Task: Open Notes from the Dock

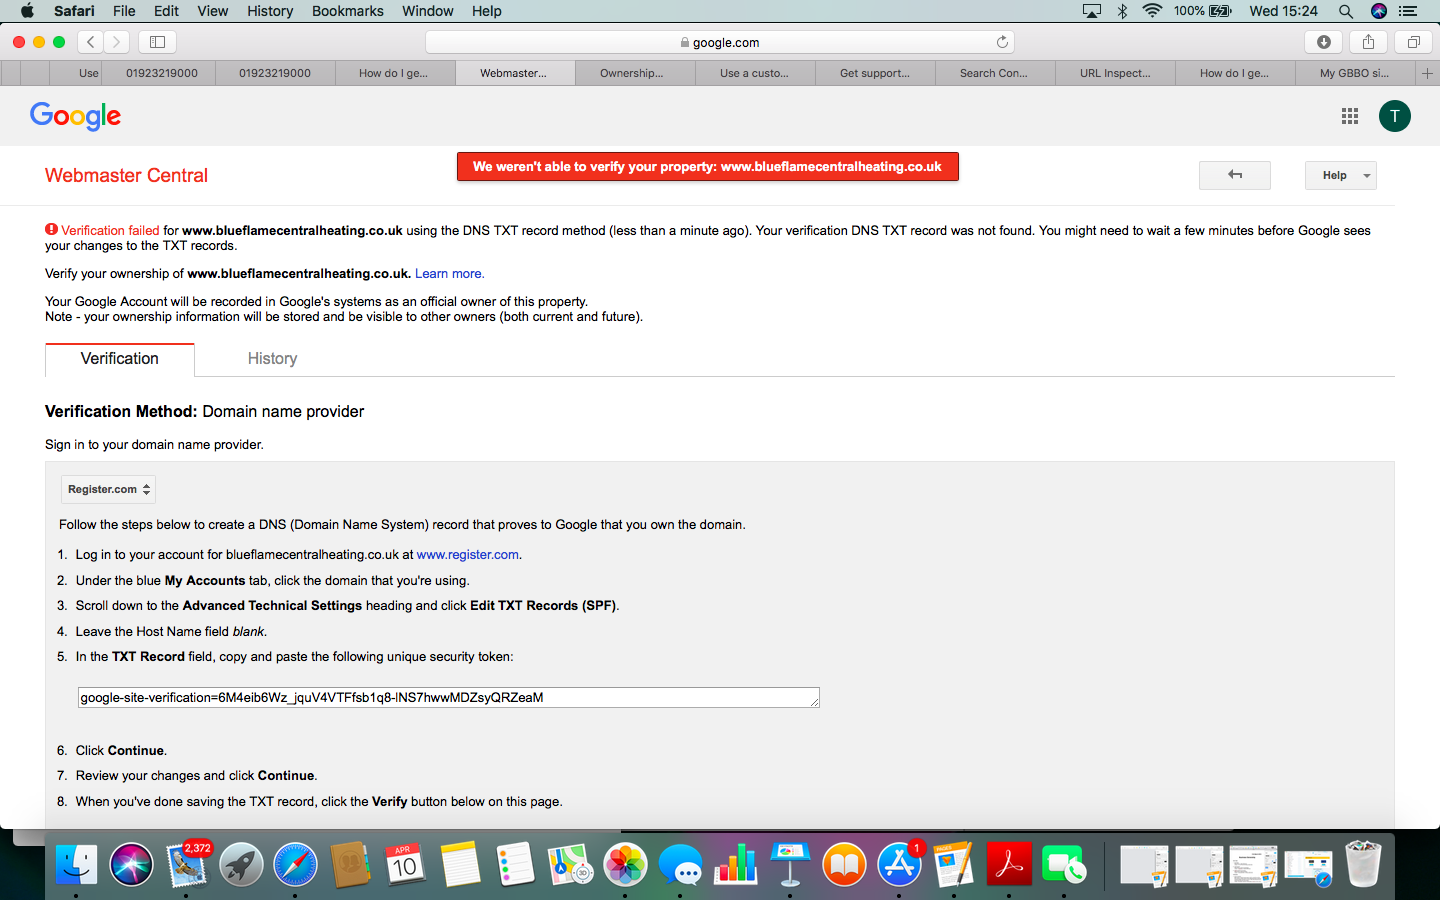Action: (460, 864)
